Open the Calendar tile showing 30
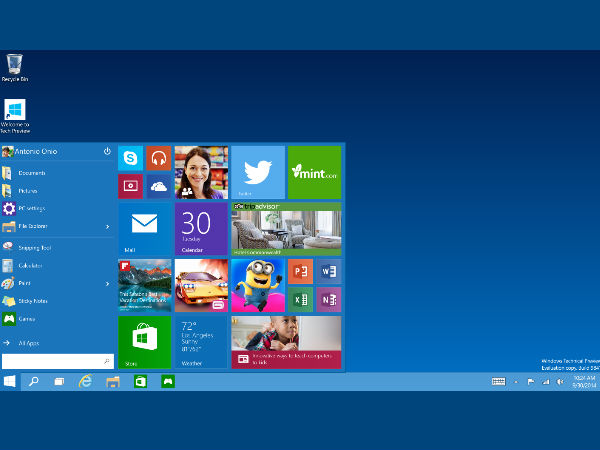 click(x=201, y=229)
